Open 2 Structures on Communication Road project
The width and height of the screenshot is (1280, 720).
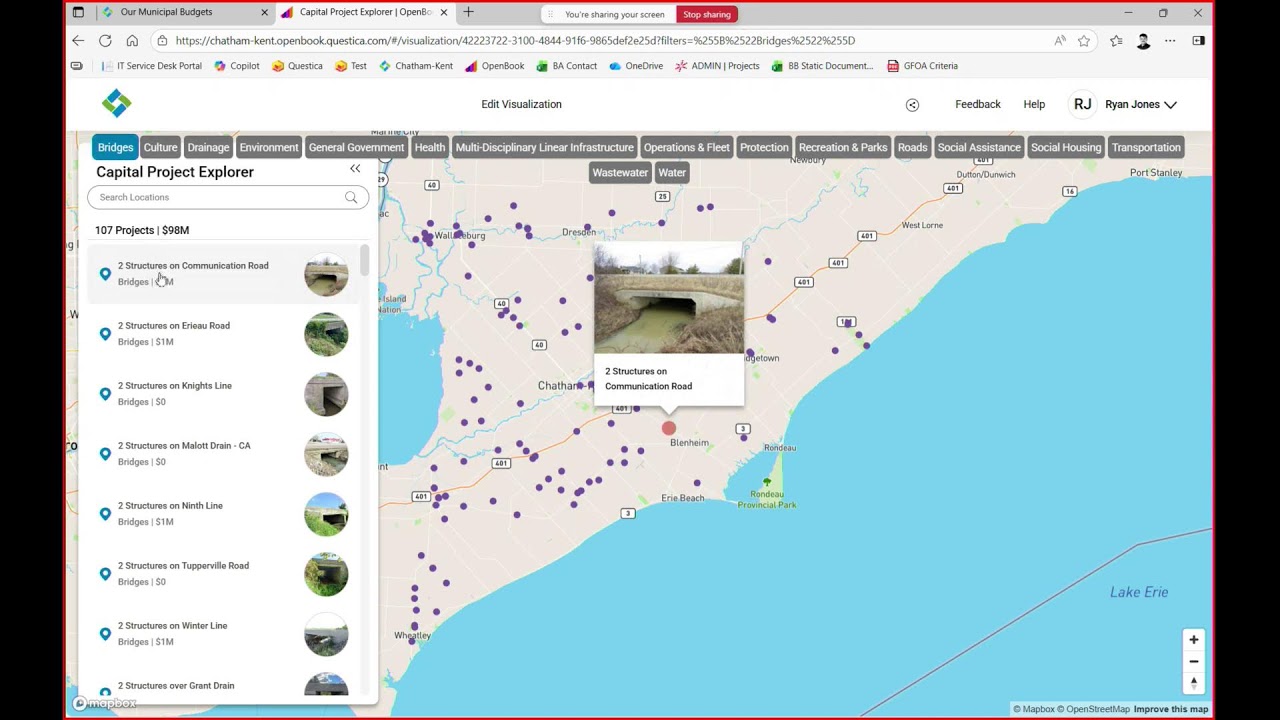223,274
